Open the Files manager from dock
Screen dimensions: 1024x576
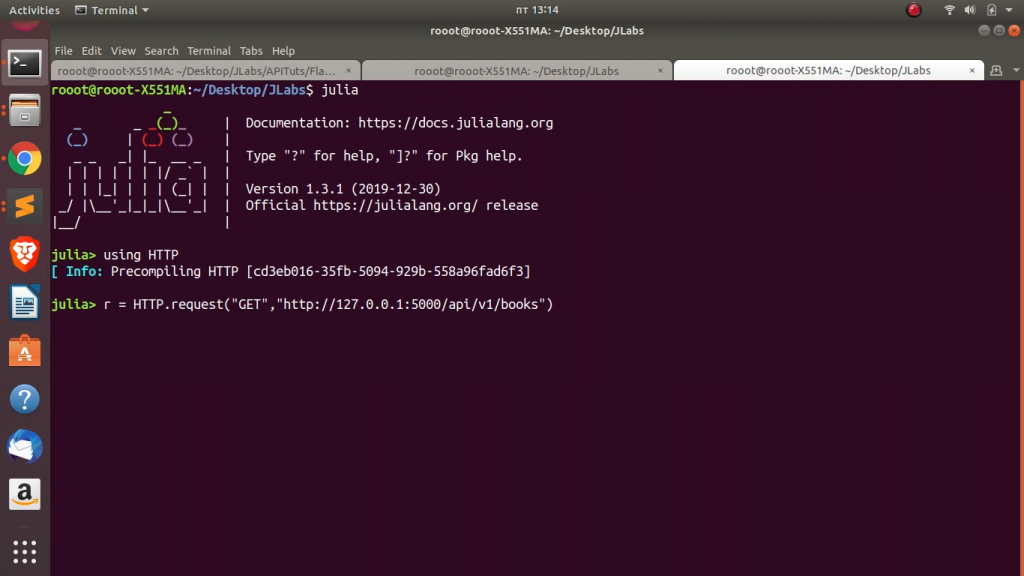[x=25, y=110]
